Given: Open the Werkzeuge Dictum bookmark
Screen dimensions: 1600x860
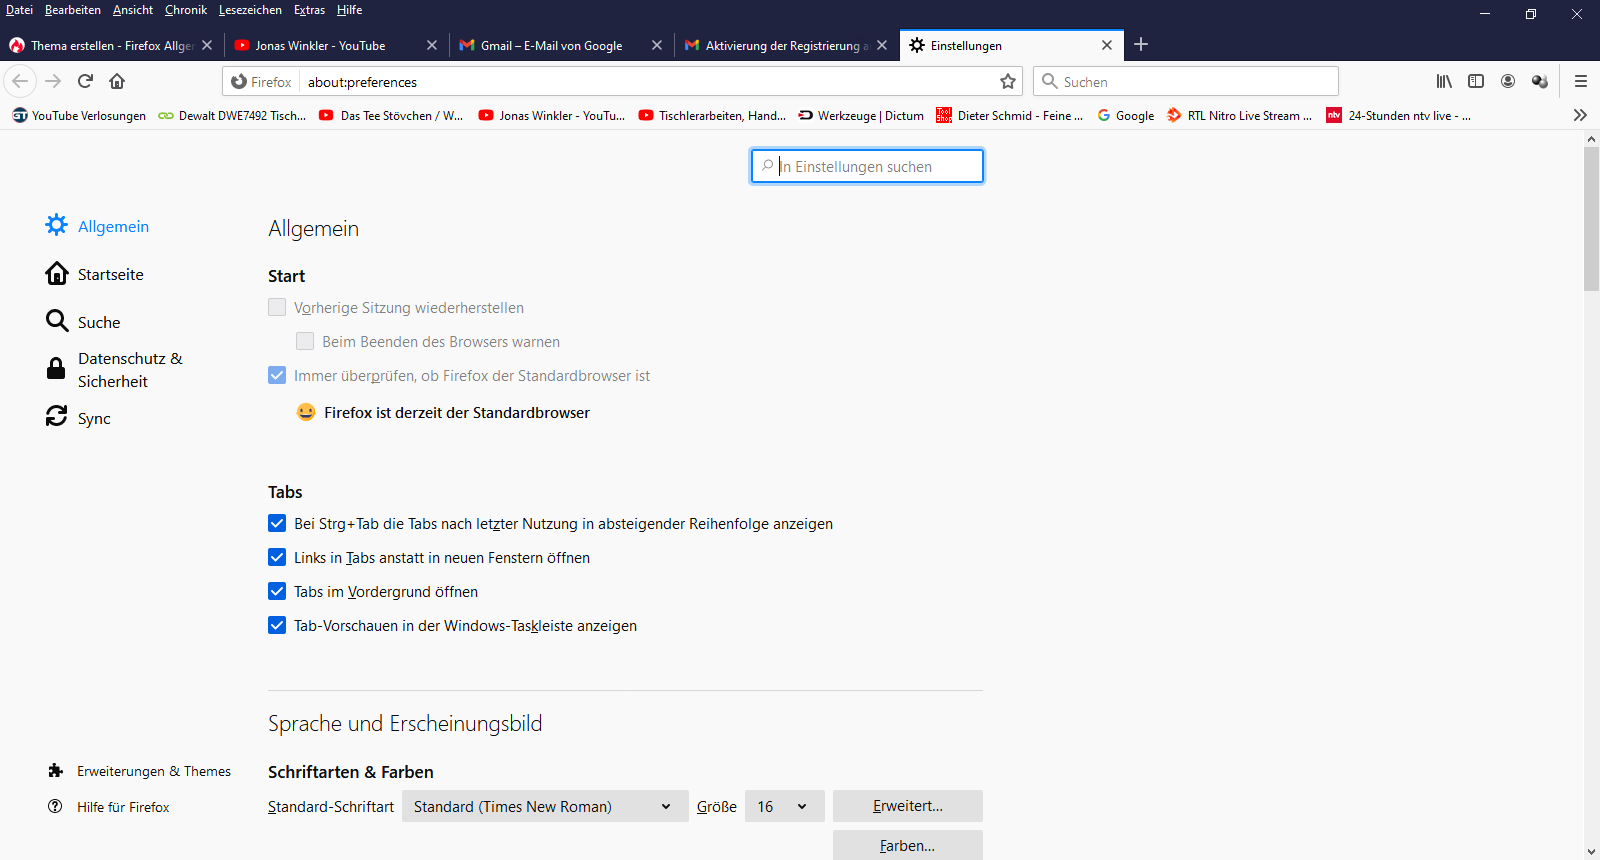Looking at the screenshot, I should pyautogui.click(x=861, y=115).
